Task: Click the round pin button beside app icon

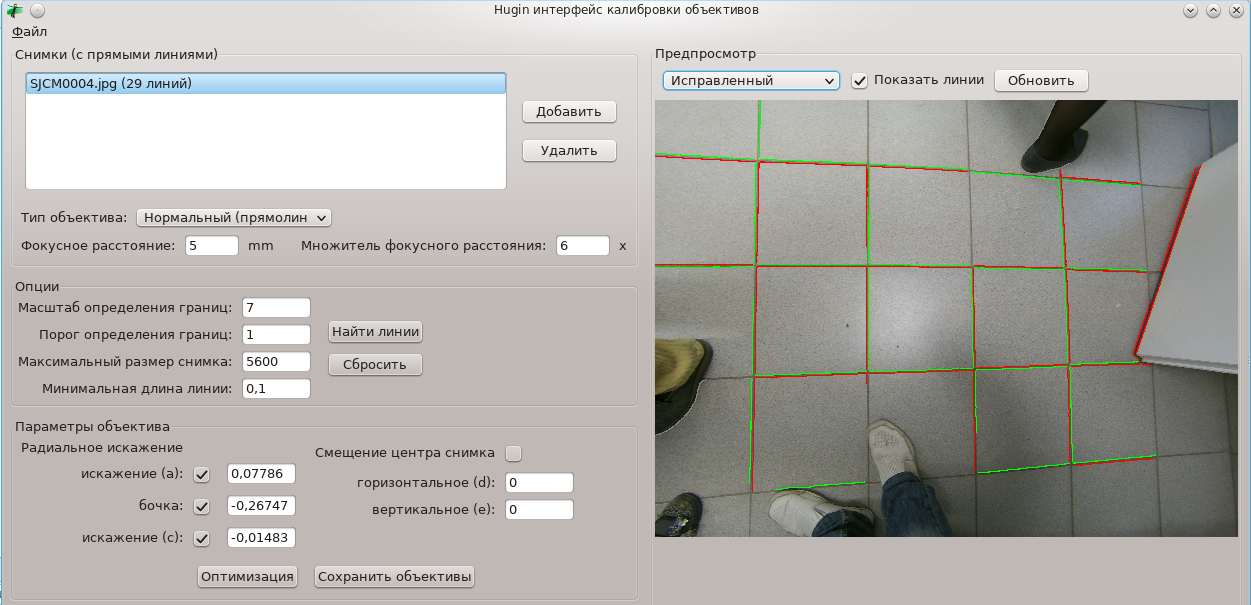Action: pyautogui.click(x=37, y=10)
